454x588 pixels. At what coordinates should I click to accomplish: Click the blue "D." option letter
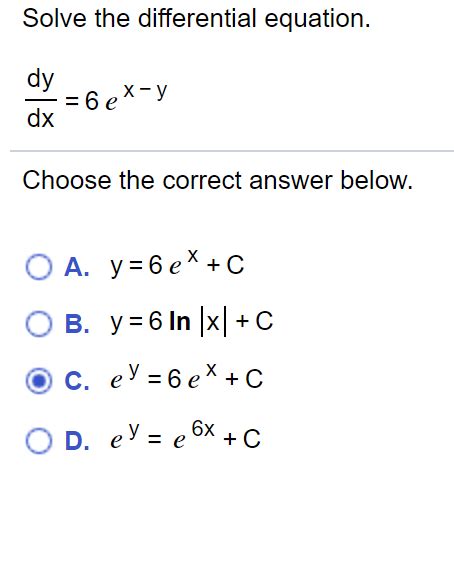click(x=77, y=441)
